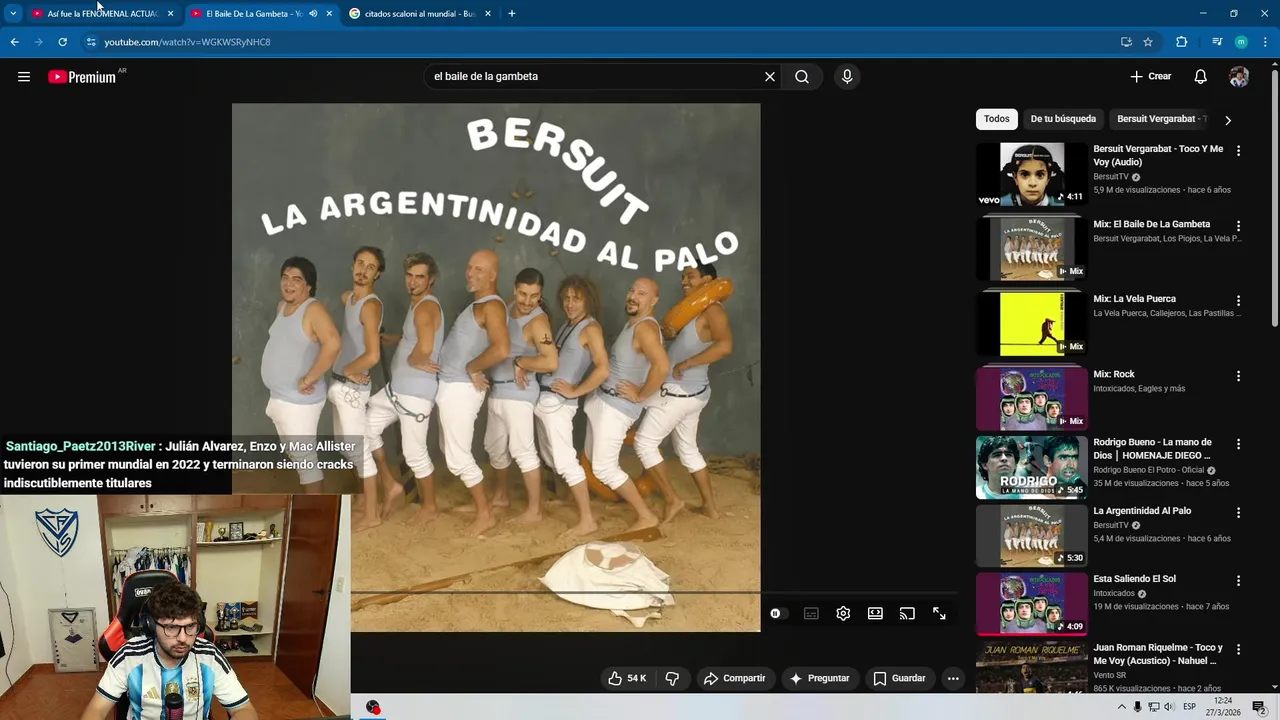Open the YouTube hamburger guide menu
The image size is (1280, 720).
[24, 77]
